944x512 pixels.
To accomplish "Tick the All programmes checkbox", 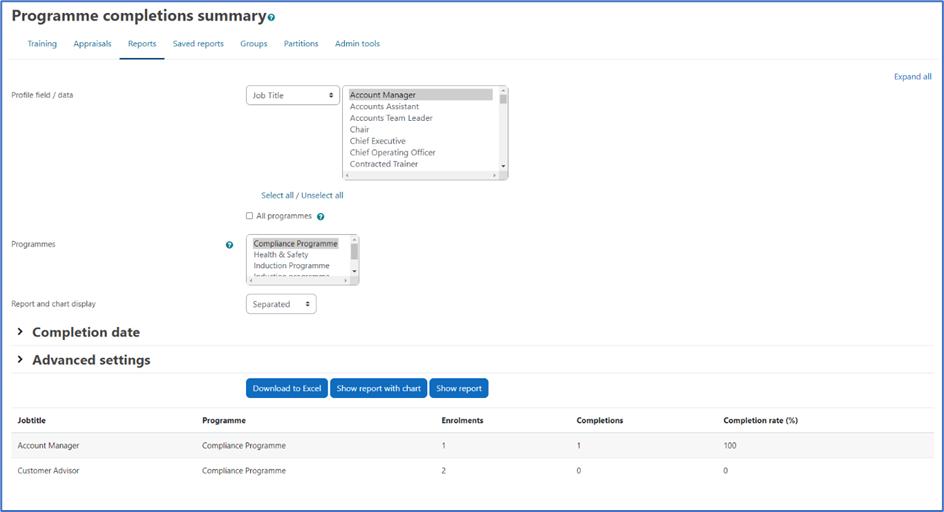I will point(249,216).
